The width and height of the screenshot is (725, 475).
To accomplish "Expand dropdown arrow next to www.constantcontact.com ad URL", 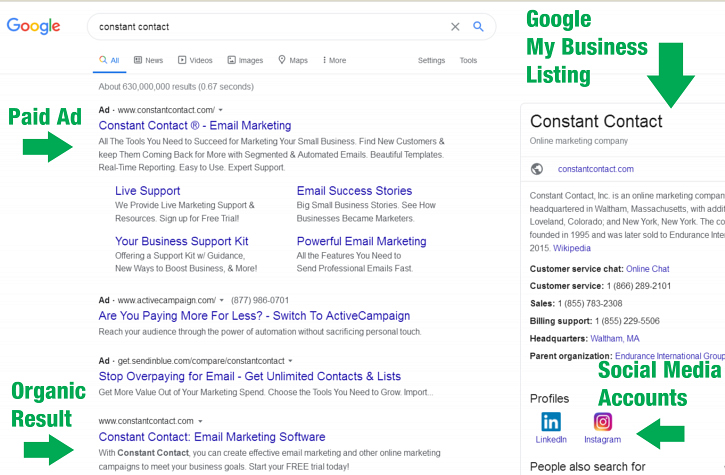I will [221, 109].
